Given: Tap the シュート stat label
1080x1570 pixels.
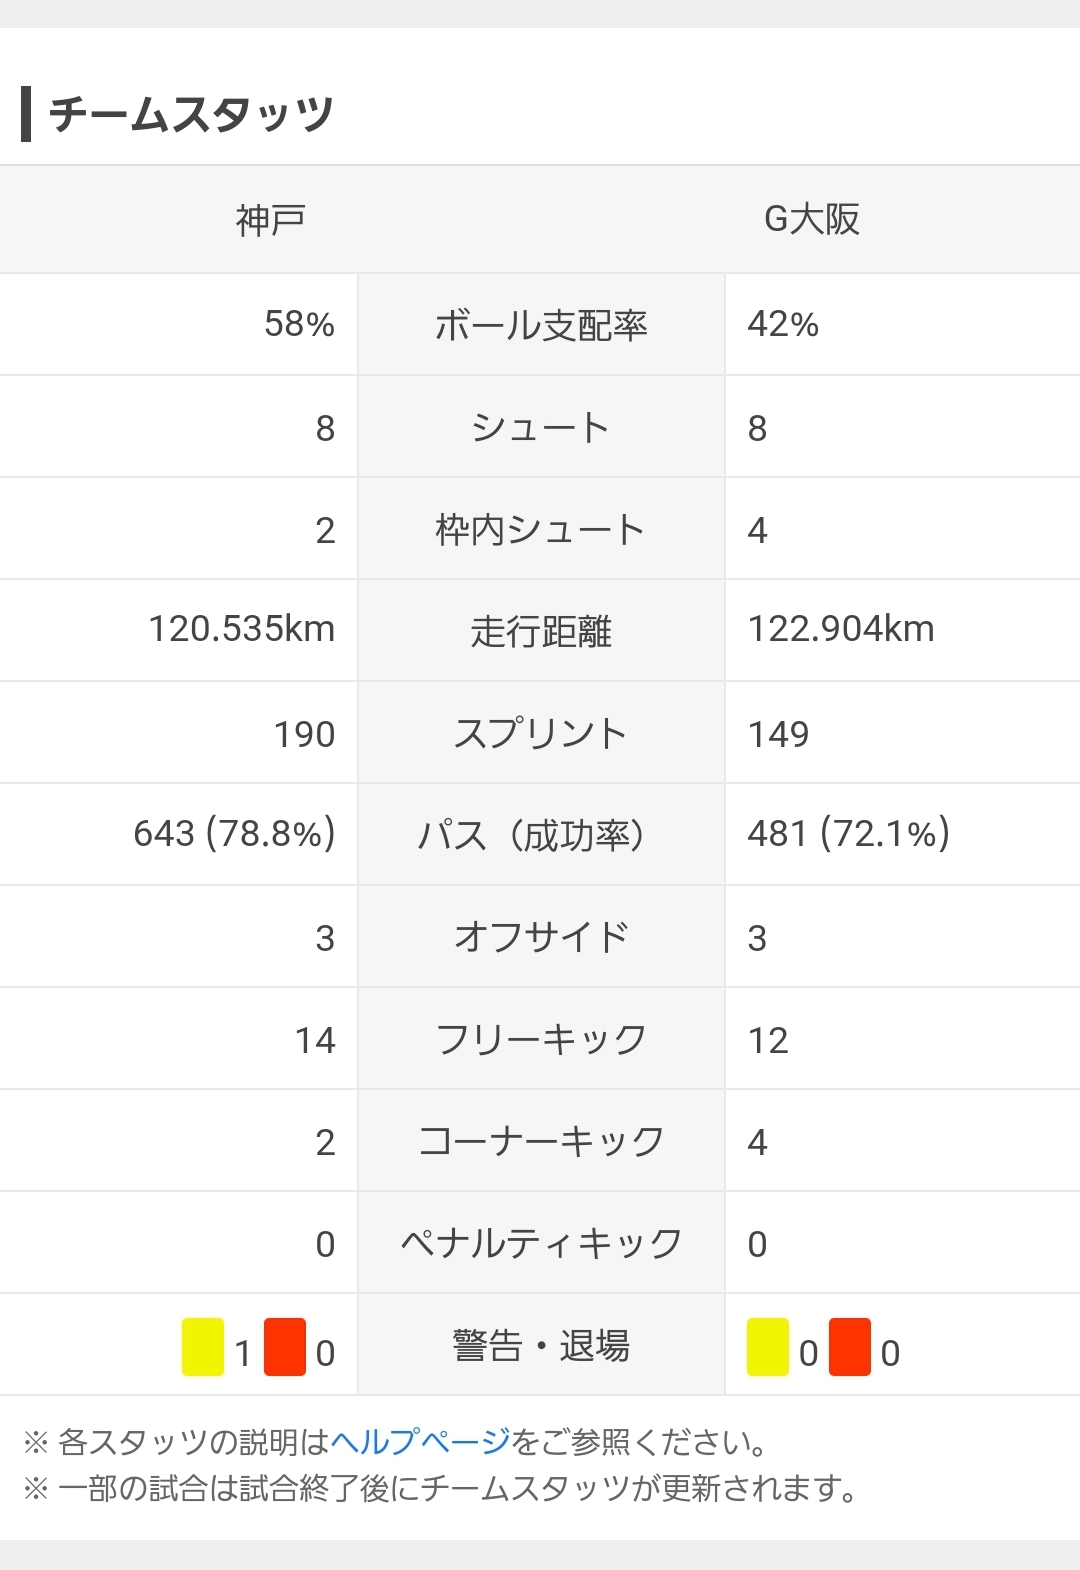Looking at the screenshot, I should [x=541, y=428].
